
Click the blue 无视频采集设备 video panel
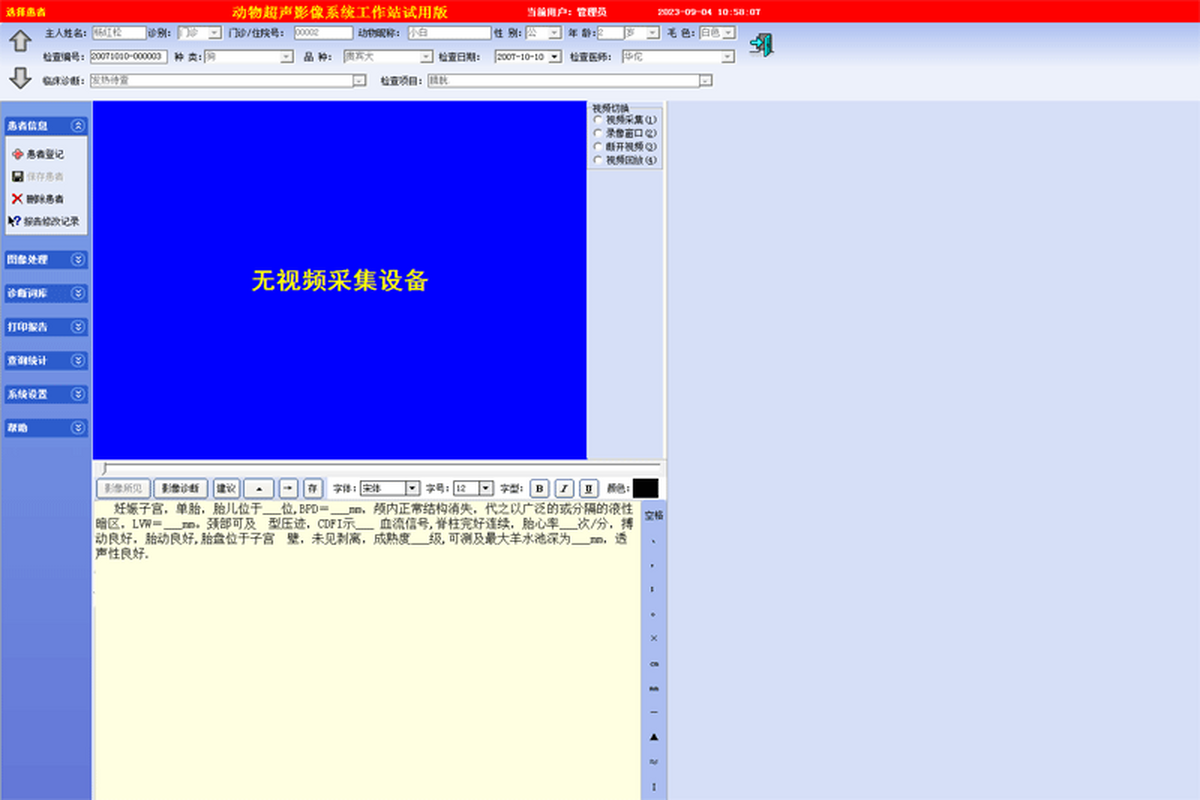tap(340, 280)
